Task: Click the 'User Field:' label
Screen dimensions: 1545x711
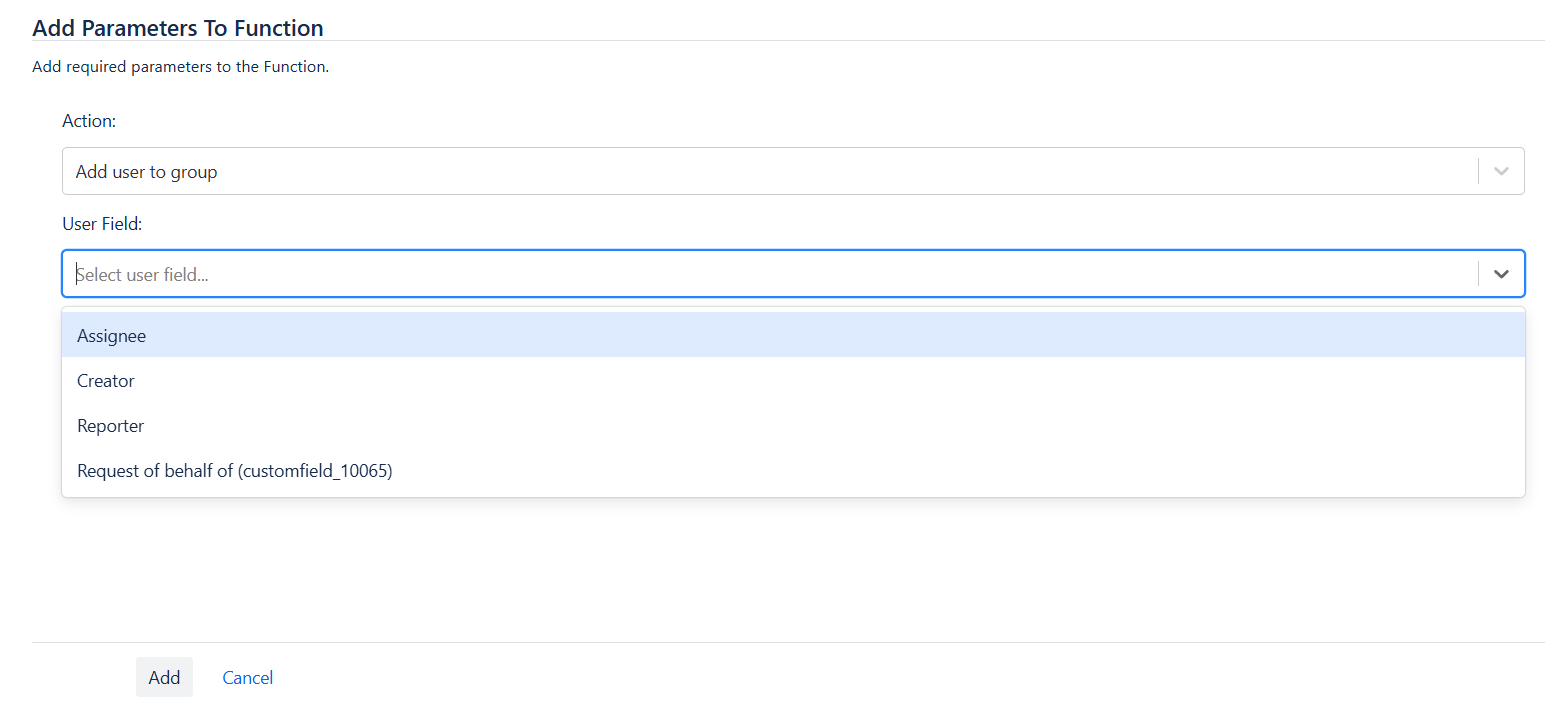Action: tap(102, 224)
